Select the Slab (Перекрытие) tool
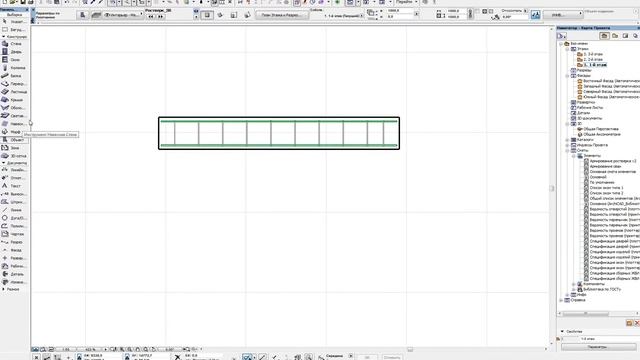Viewport: 640px width, 360px height. coord(14,84)
